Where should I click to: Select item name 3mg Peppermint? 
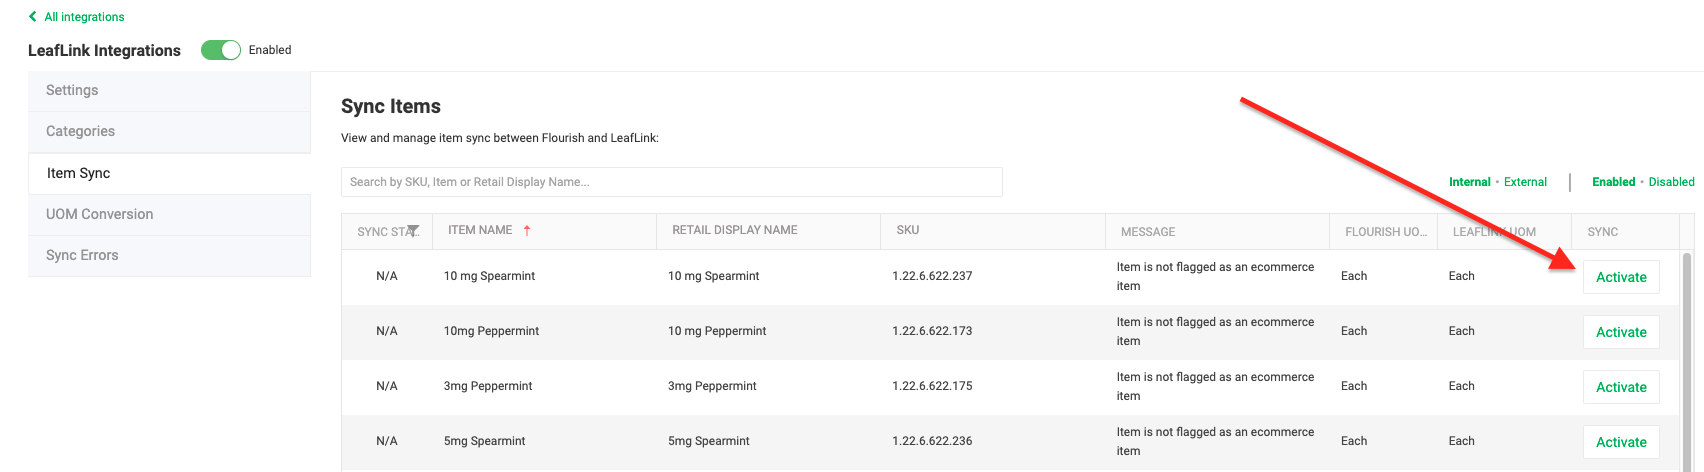click(488, 386)
